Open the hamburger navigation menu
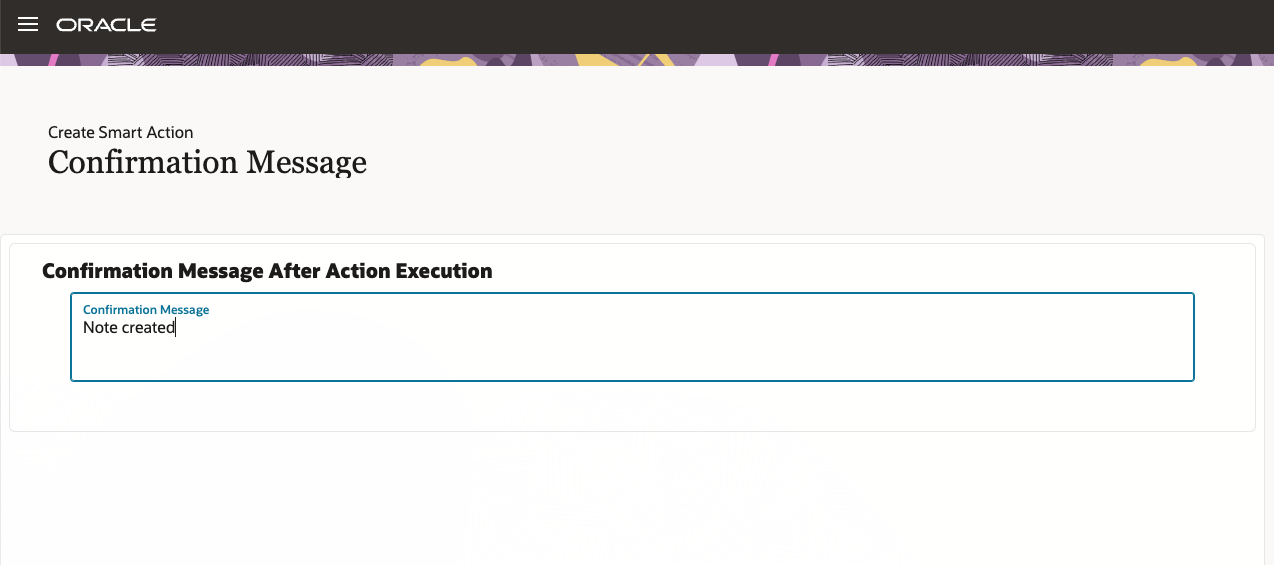 28,25
